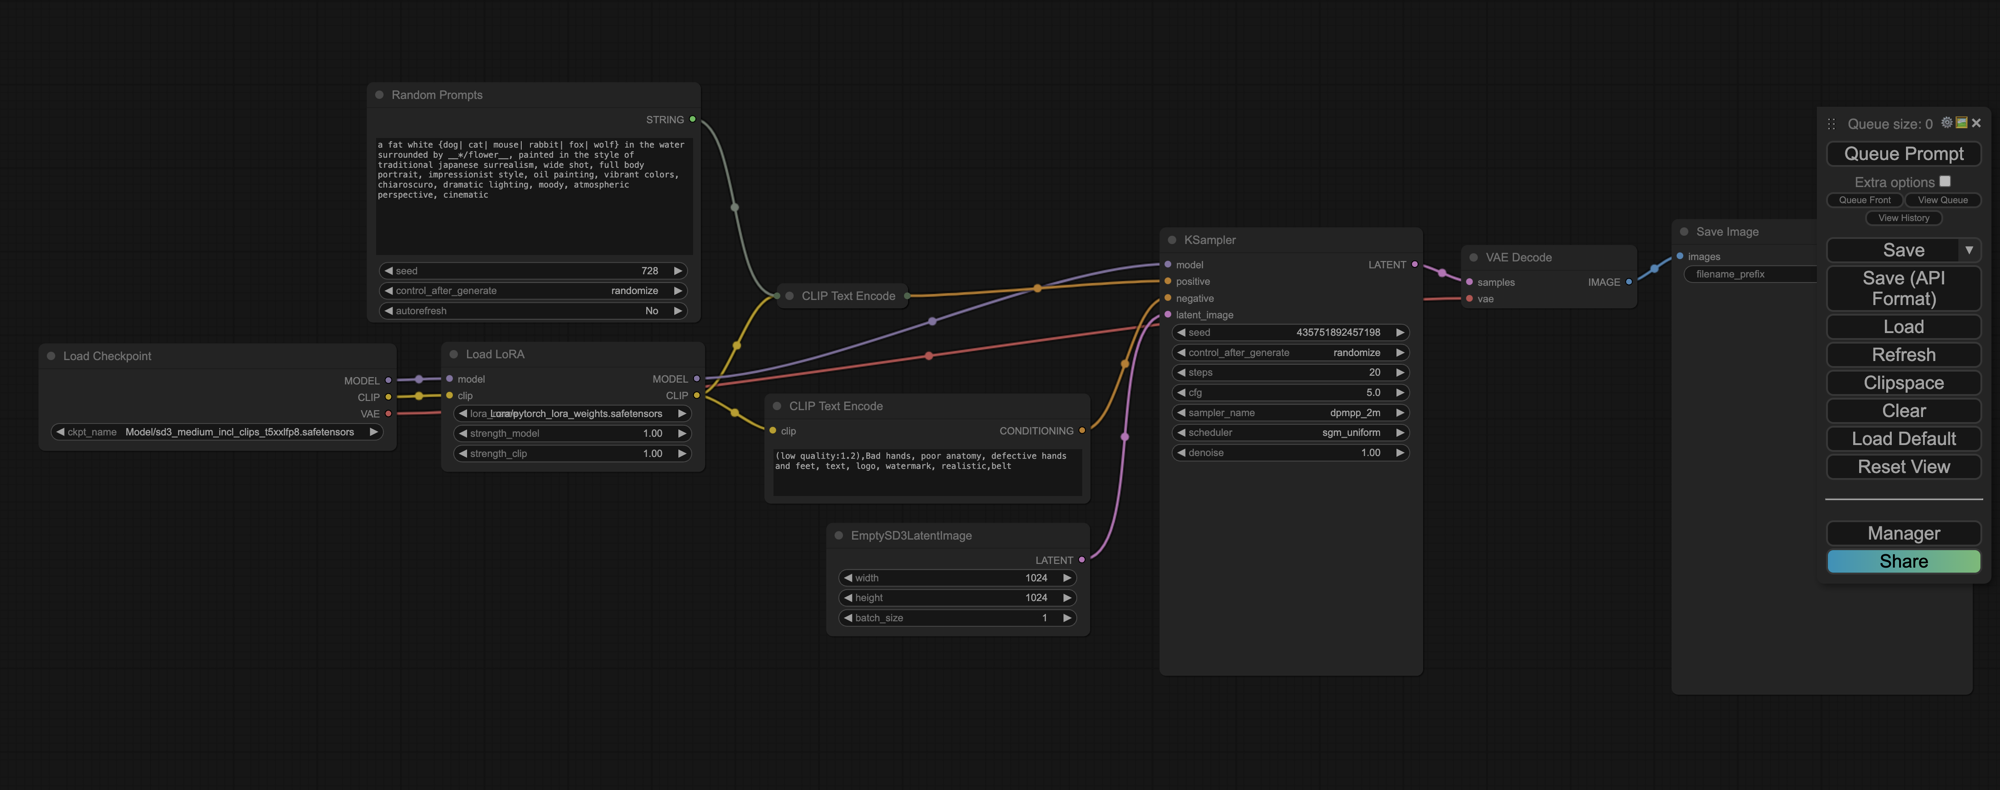Open the sampler_name dropdown showing dpmpp_2m
This screenshot has width=2000, height=790.
click(x=1290, y=413)
